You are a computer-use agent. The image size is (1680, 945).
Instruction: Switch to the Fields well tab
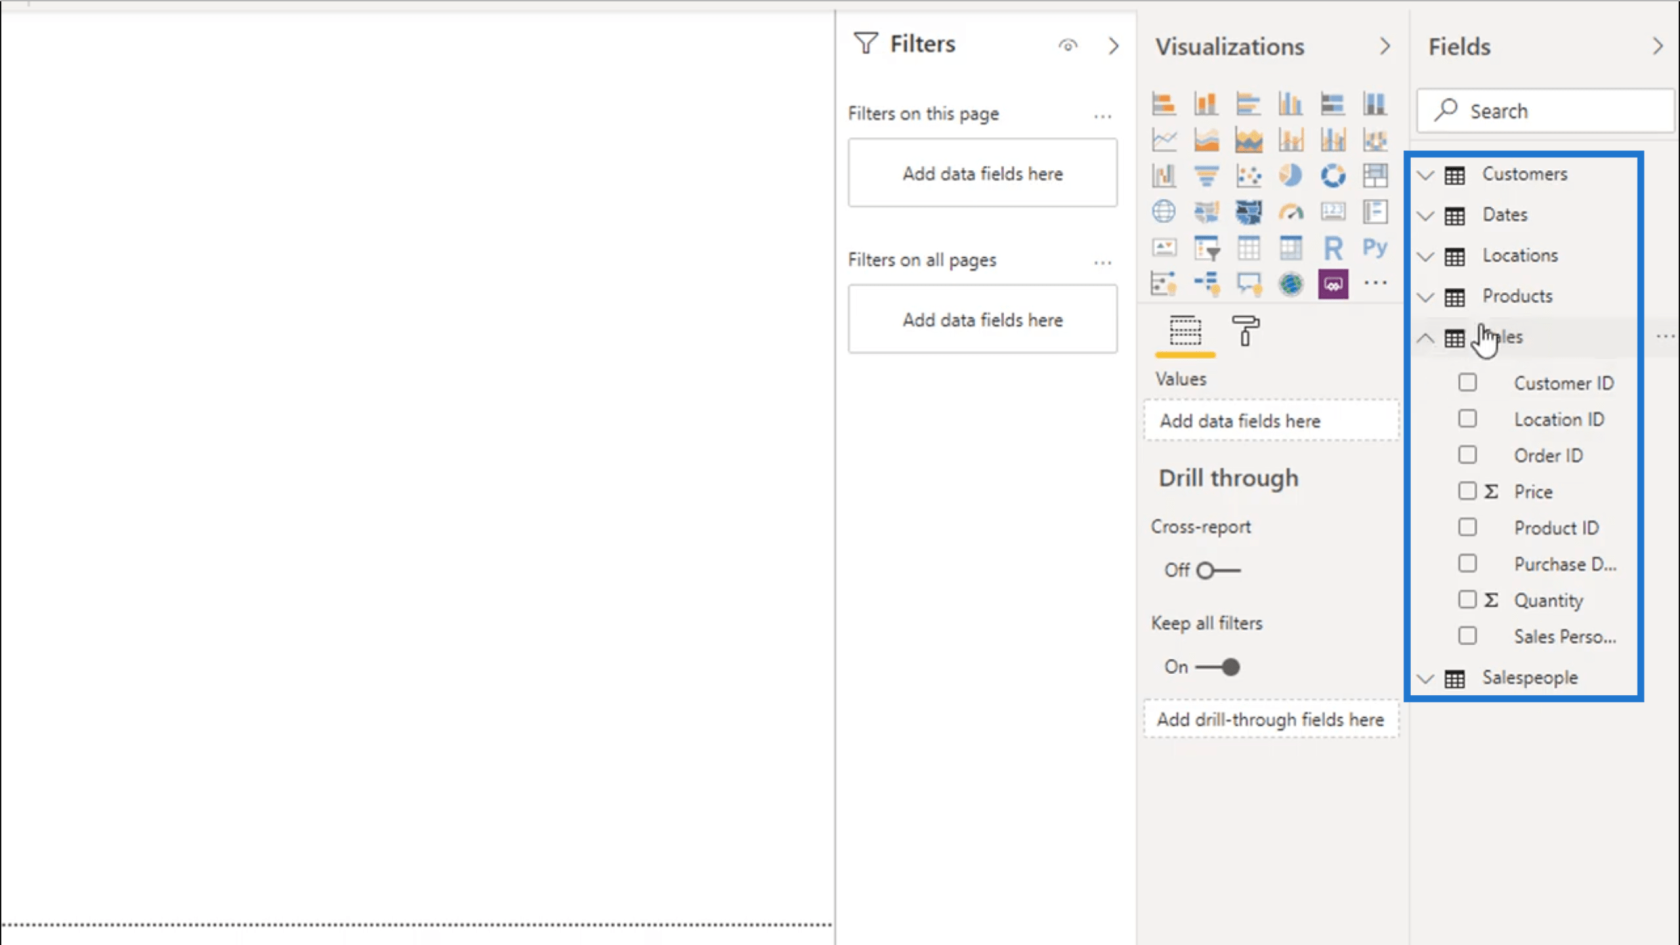coord(1185,332)
